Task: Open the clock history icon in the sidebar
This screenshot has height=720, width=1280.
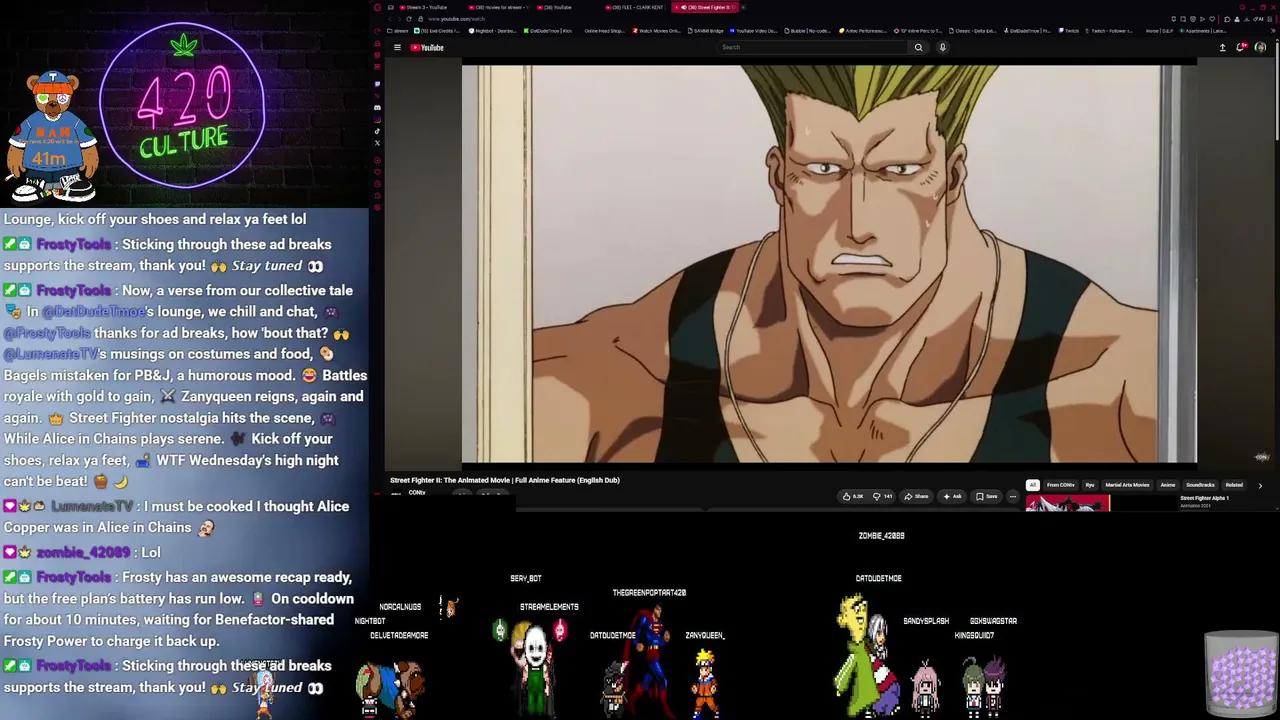Action: click(377, 183)
